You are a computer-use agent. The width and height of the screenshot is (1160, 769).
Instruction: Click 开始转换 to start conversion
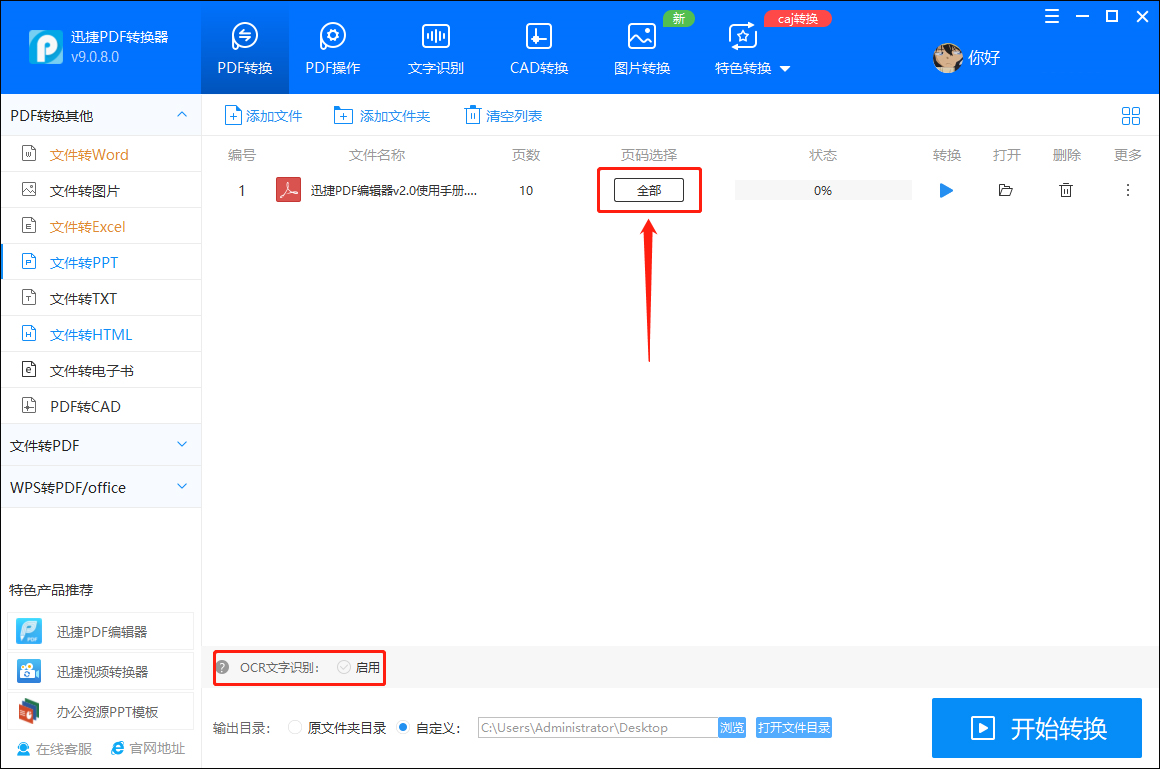coord(1036,728)
